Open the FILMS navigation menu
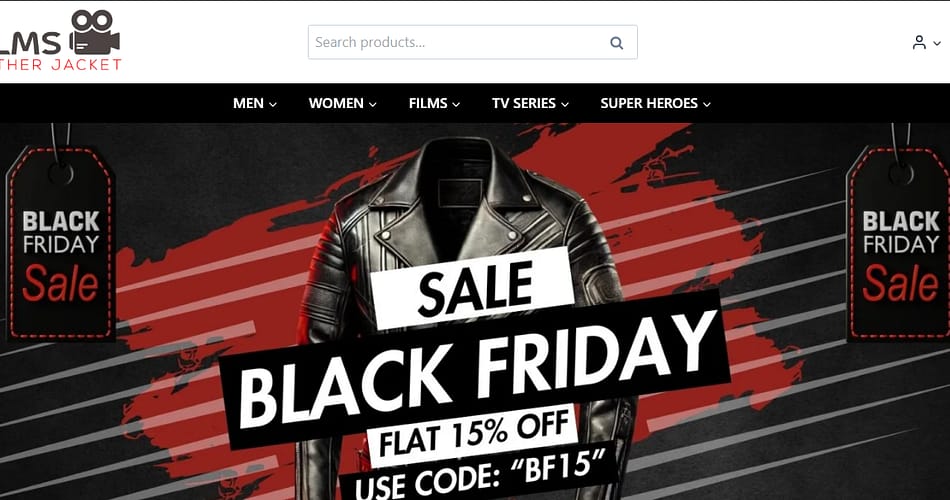The width and height of the screenshot is (950, 500). pyautogui.click(x=428, y=103)
